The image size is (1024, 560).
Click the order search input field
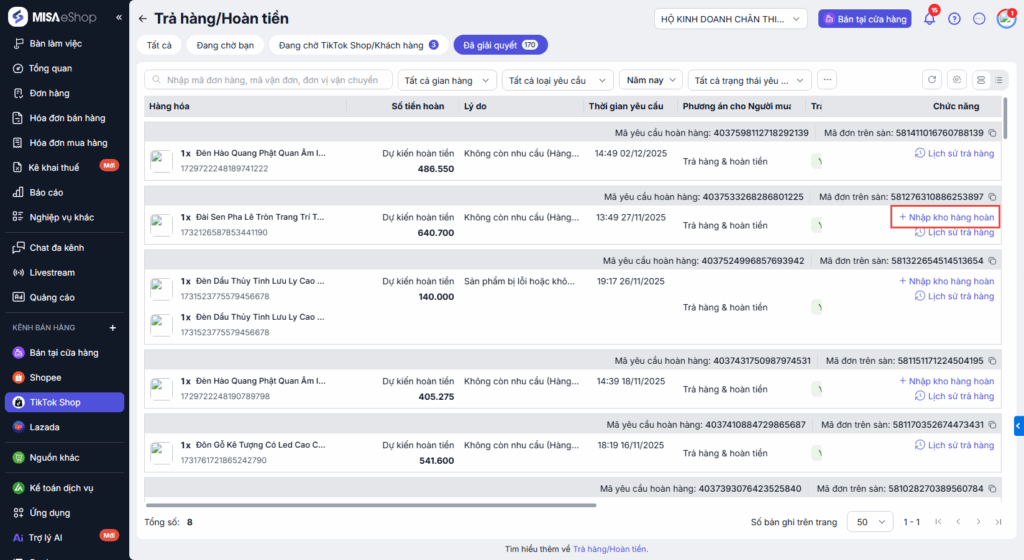[268, 80]
